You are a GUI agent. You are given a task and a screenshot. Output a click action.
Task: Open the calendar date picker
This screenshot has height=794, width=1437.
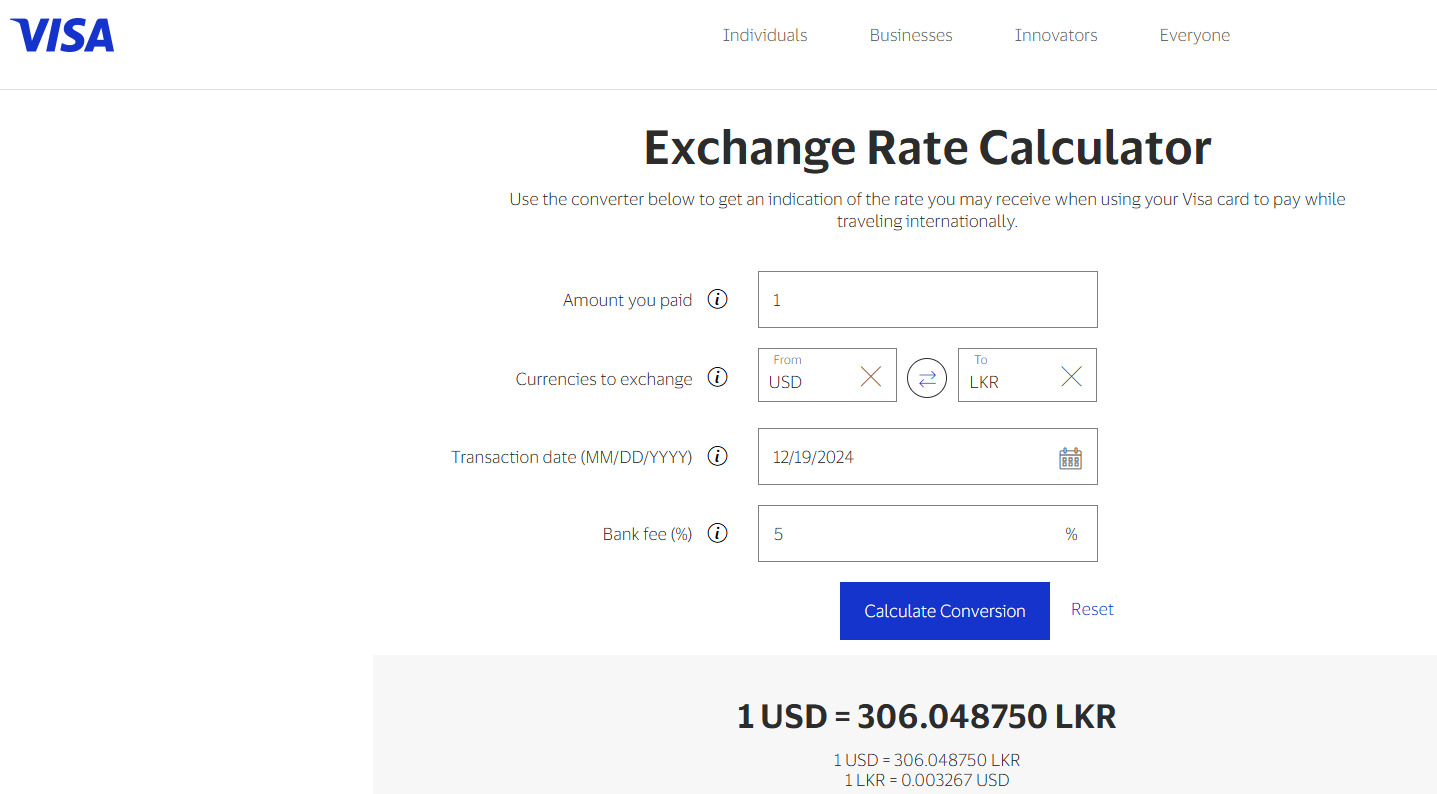point(1070,458)
